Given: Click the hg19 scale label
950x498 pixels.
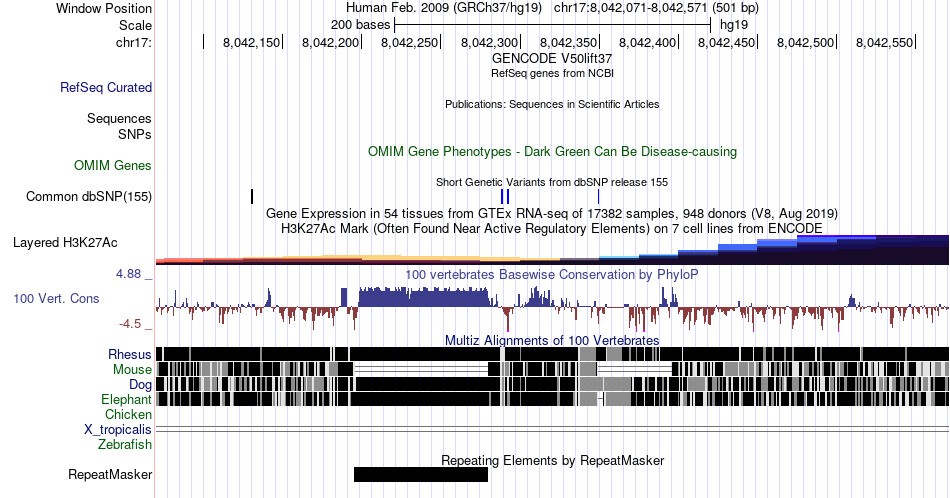Looking at the screenshot, I should pyautogui.click(x=734, y=25).
